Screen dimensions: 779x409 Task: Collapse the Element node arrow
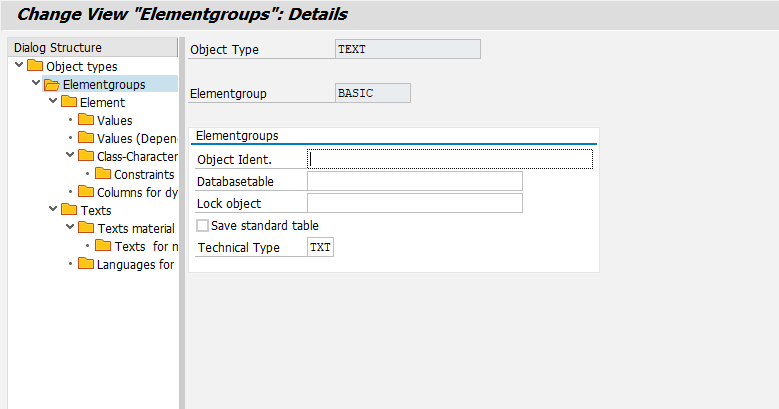53,102
